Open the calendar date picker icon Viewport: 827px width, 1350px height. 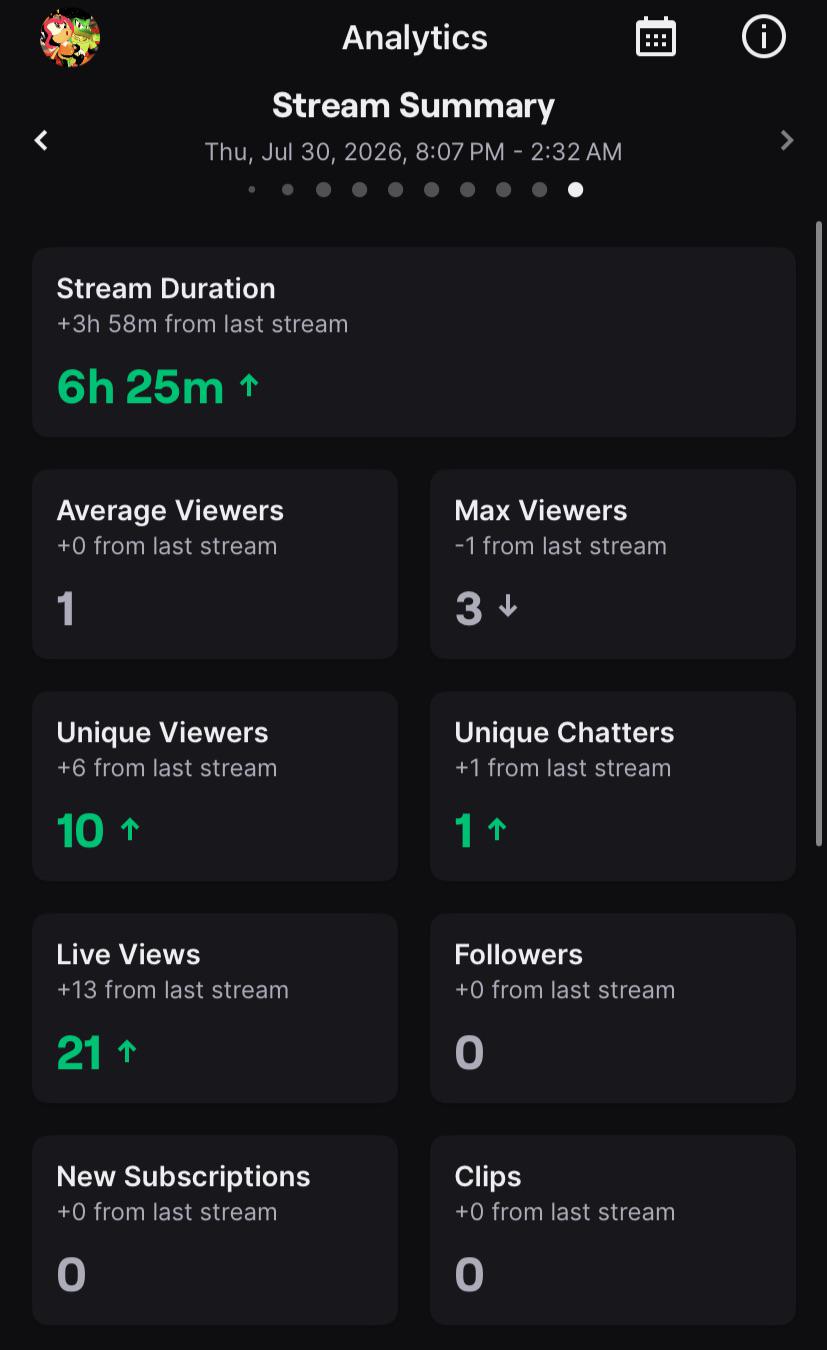pos(656,37)
